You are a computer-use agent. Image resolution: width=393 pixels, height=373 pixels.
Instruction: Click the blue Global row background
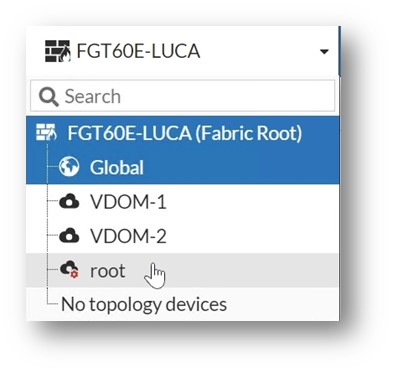[182, 167]
